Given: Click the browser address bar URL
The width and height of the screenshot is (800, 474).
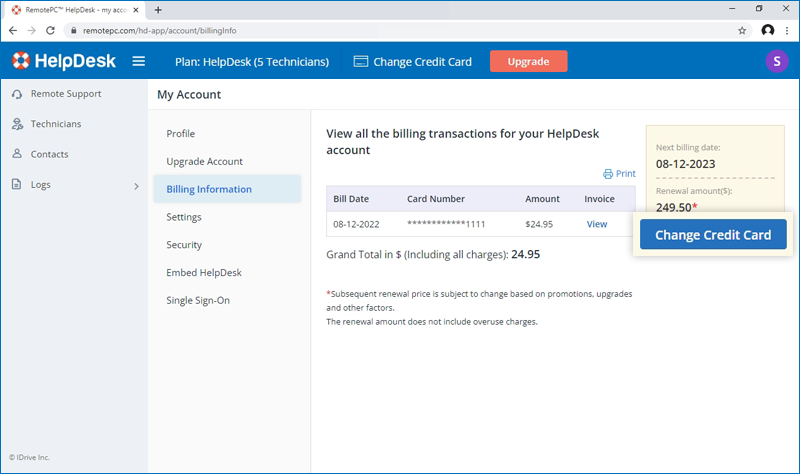Looking at the screenshot, I should 159,31.
